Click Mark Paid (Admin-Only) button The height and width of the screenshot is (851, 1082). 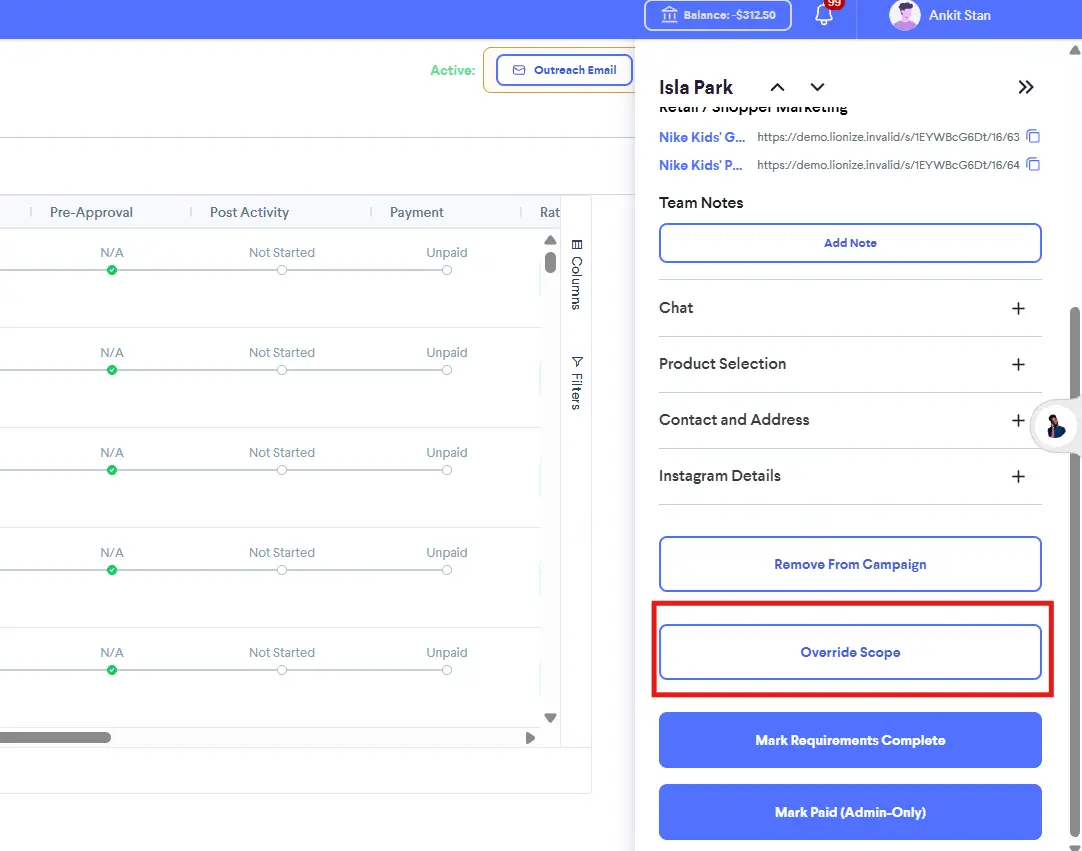click(x=850, y=812)
